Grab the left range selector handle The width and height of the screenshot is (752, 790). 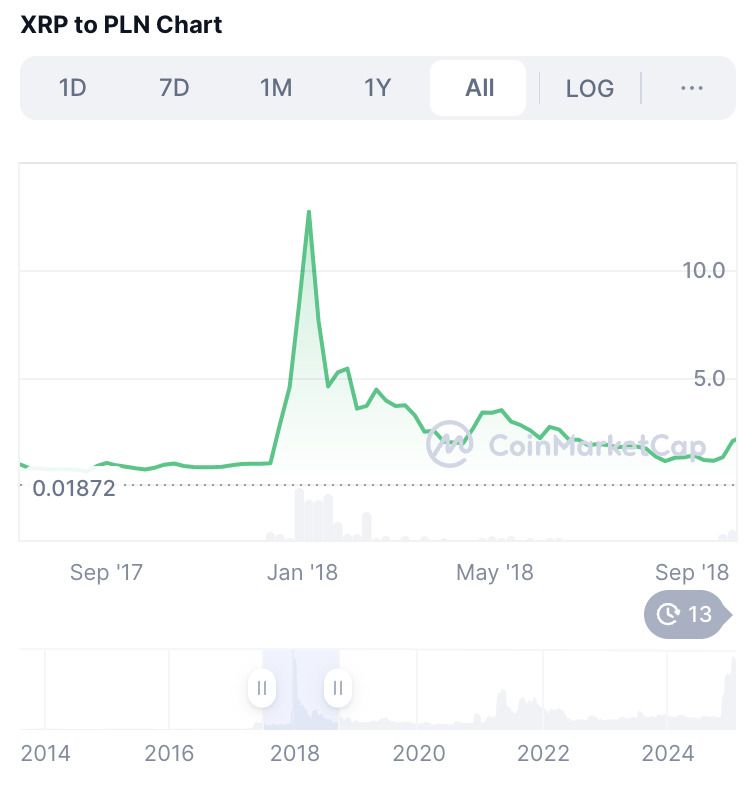[x=262, y=688]
